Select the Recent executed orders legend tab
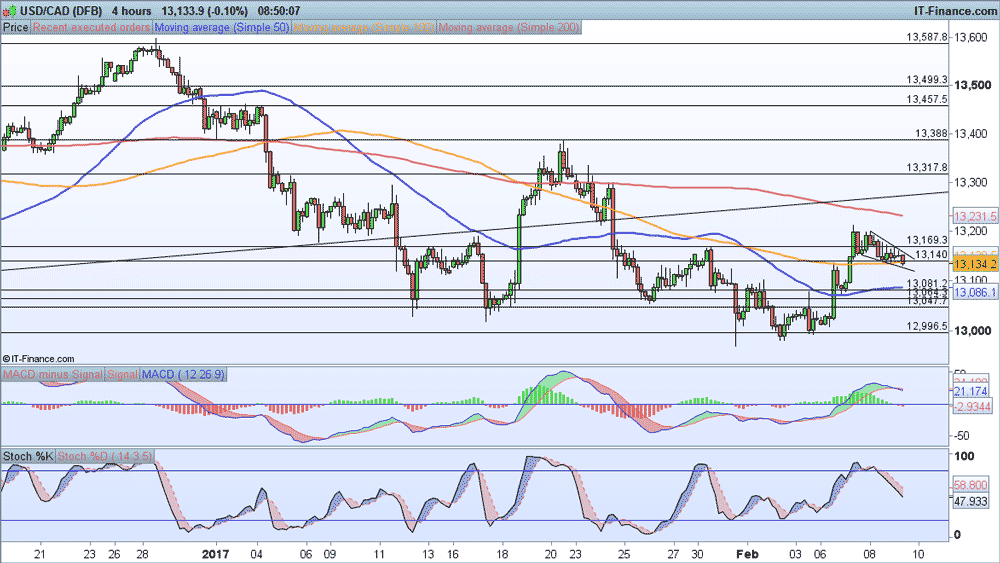Screen dimensions: 1000x563 [x=92, y=27]
